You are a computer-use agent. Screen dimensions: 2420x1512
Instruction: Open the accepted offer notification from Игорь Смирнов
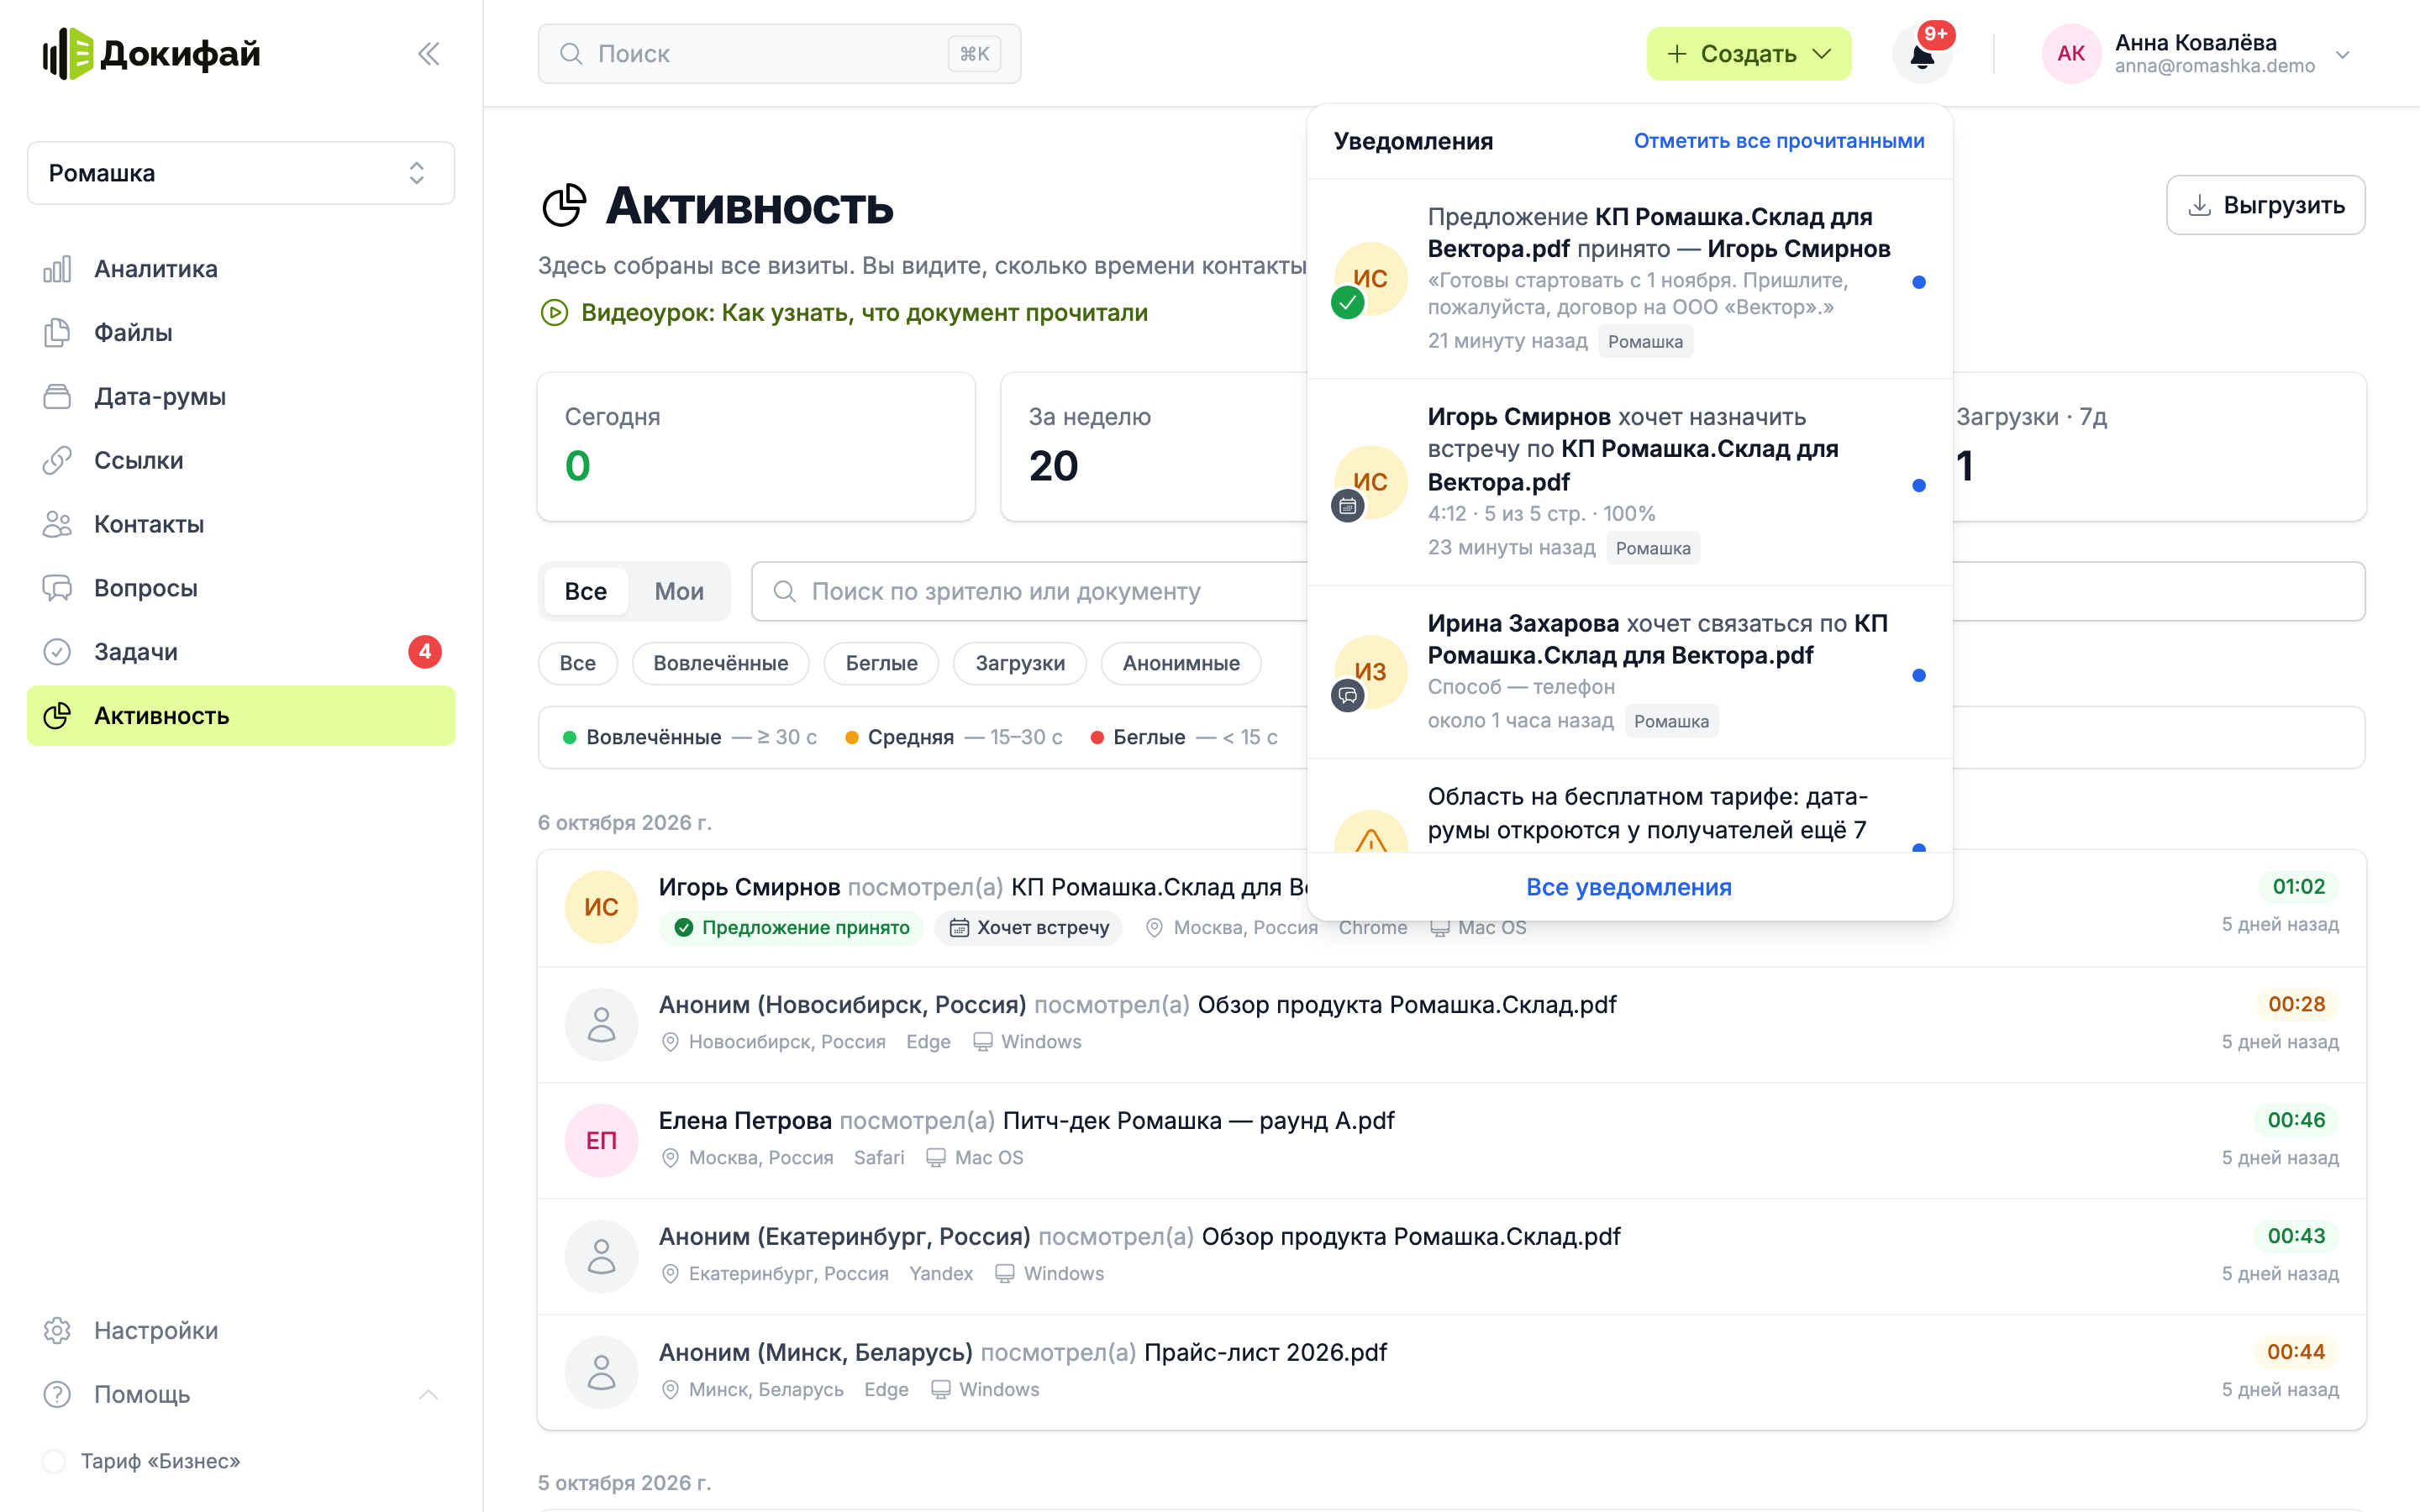(1629, 279)
